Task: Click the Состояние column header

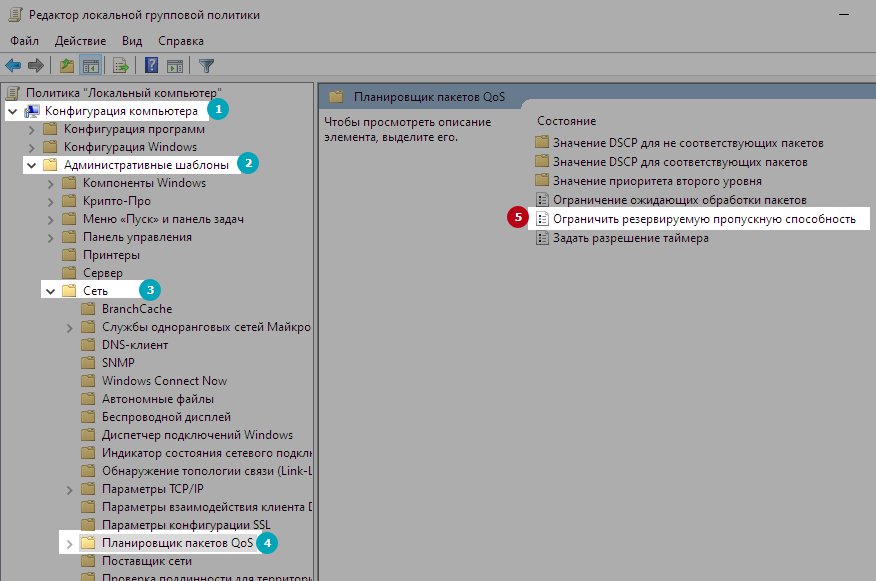Action: 566,121
